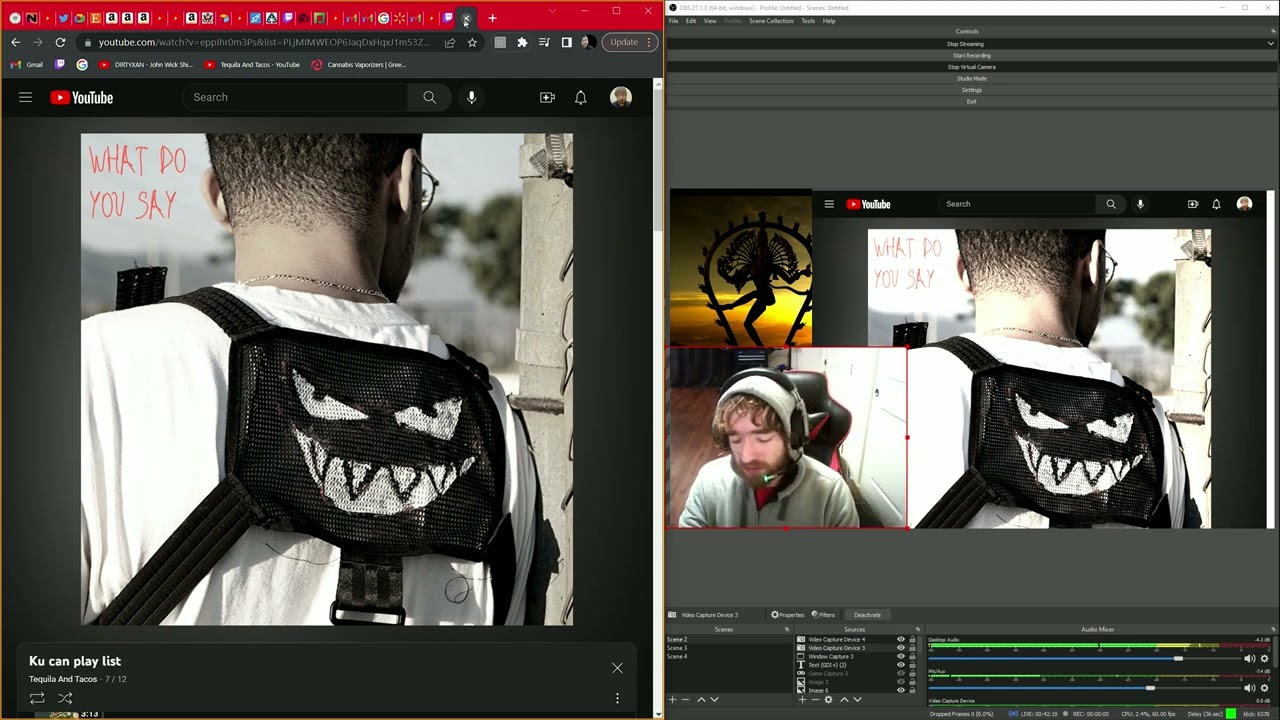Open the OBS Properties gear for selected source
This screenshot has height=720, width=1280.
coord(787,615)
